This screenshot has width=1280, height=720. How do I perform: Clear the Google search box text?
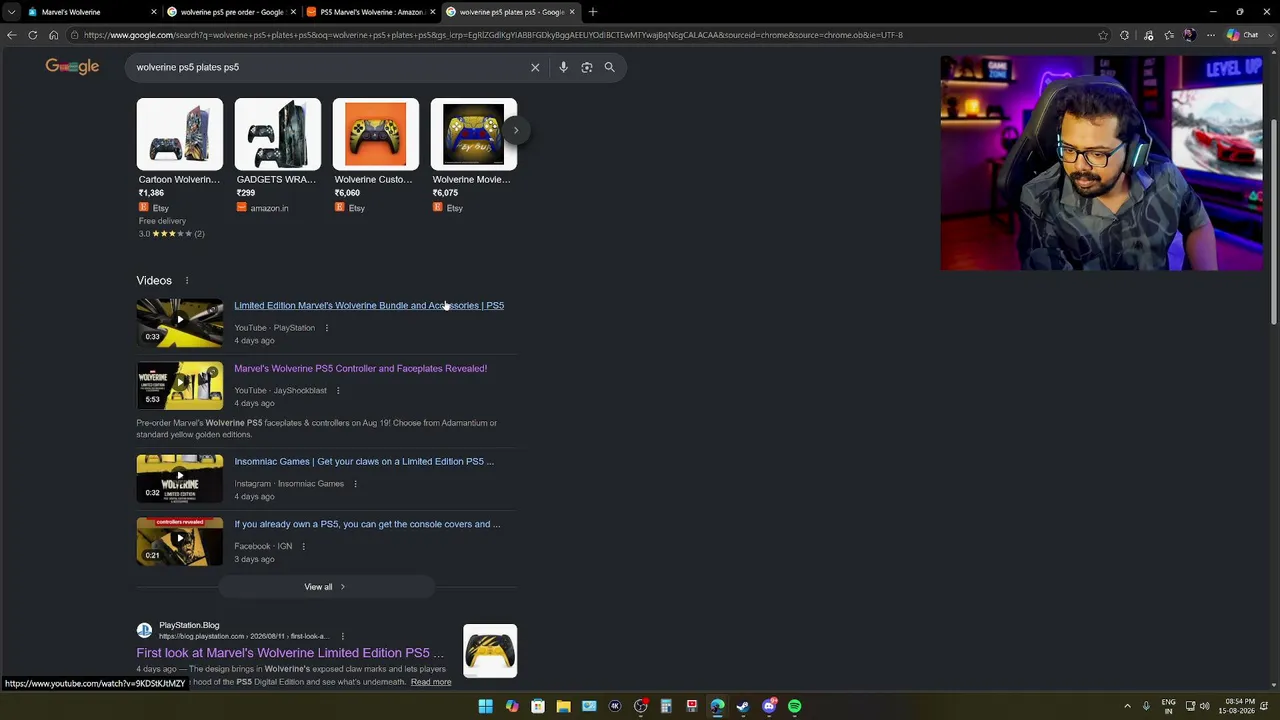coord(535,67)
